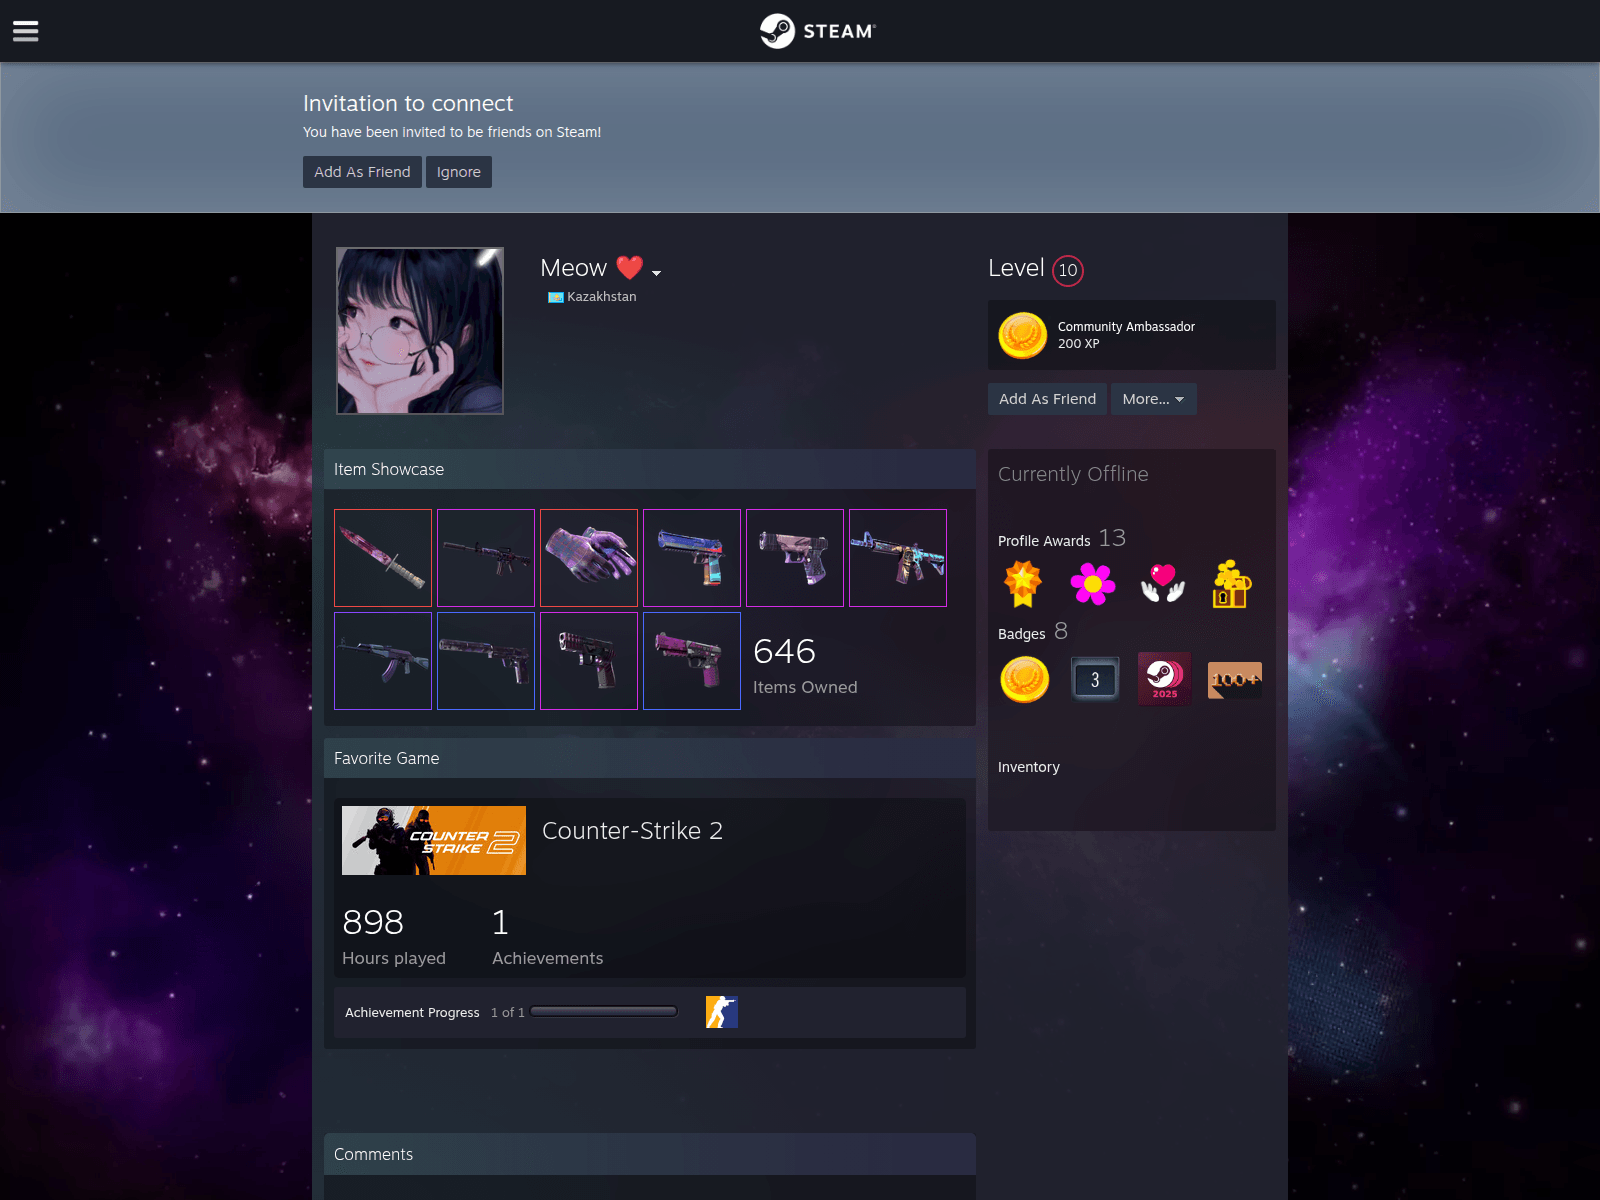This screenshot has width=1600, height=1200.
Task: Click the orange star ribbon award icon
Action: (x=1023, y=583)
